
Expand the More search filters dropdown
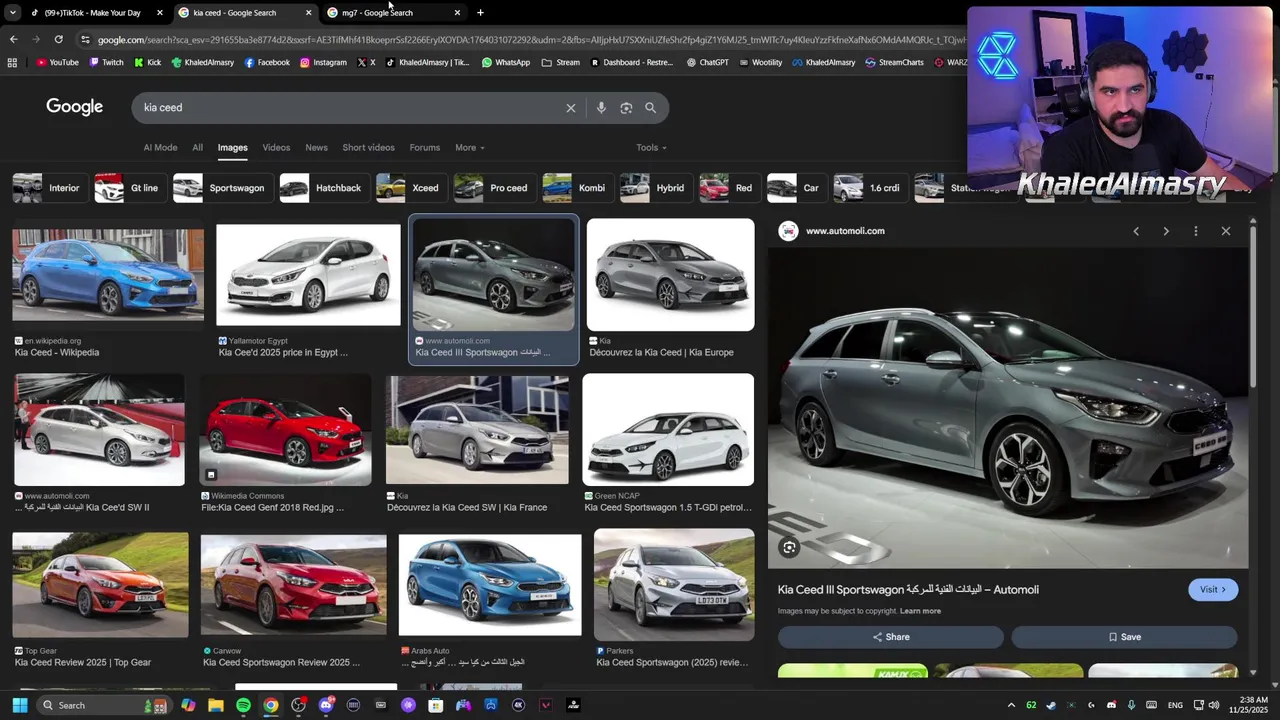tap(469, 148)
